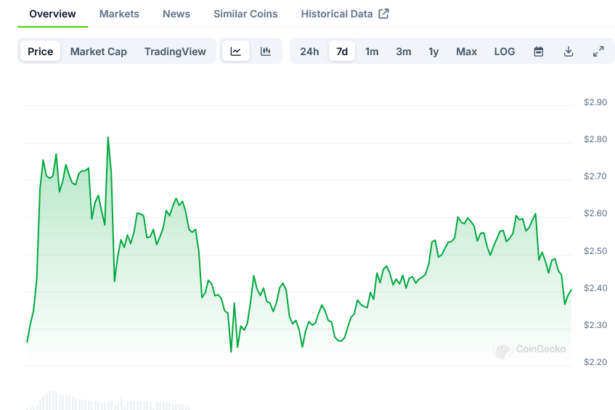Viewport: 615px width, 410px height.
Task: Select the Price chart mode
Action: tap(41, 52)
